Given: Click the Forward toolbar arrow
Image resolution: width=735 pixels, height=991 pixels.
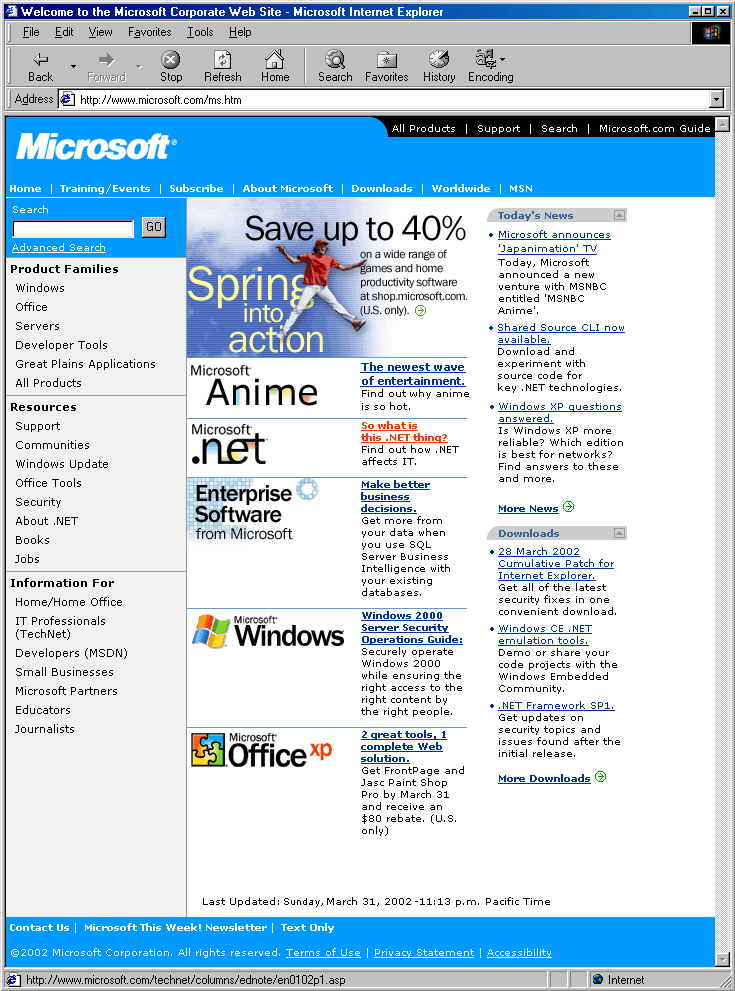Looking at the screenshot, I should coord(106,66).
